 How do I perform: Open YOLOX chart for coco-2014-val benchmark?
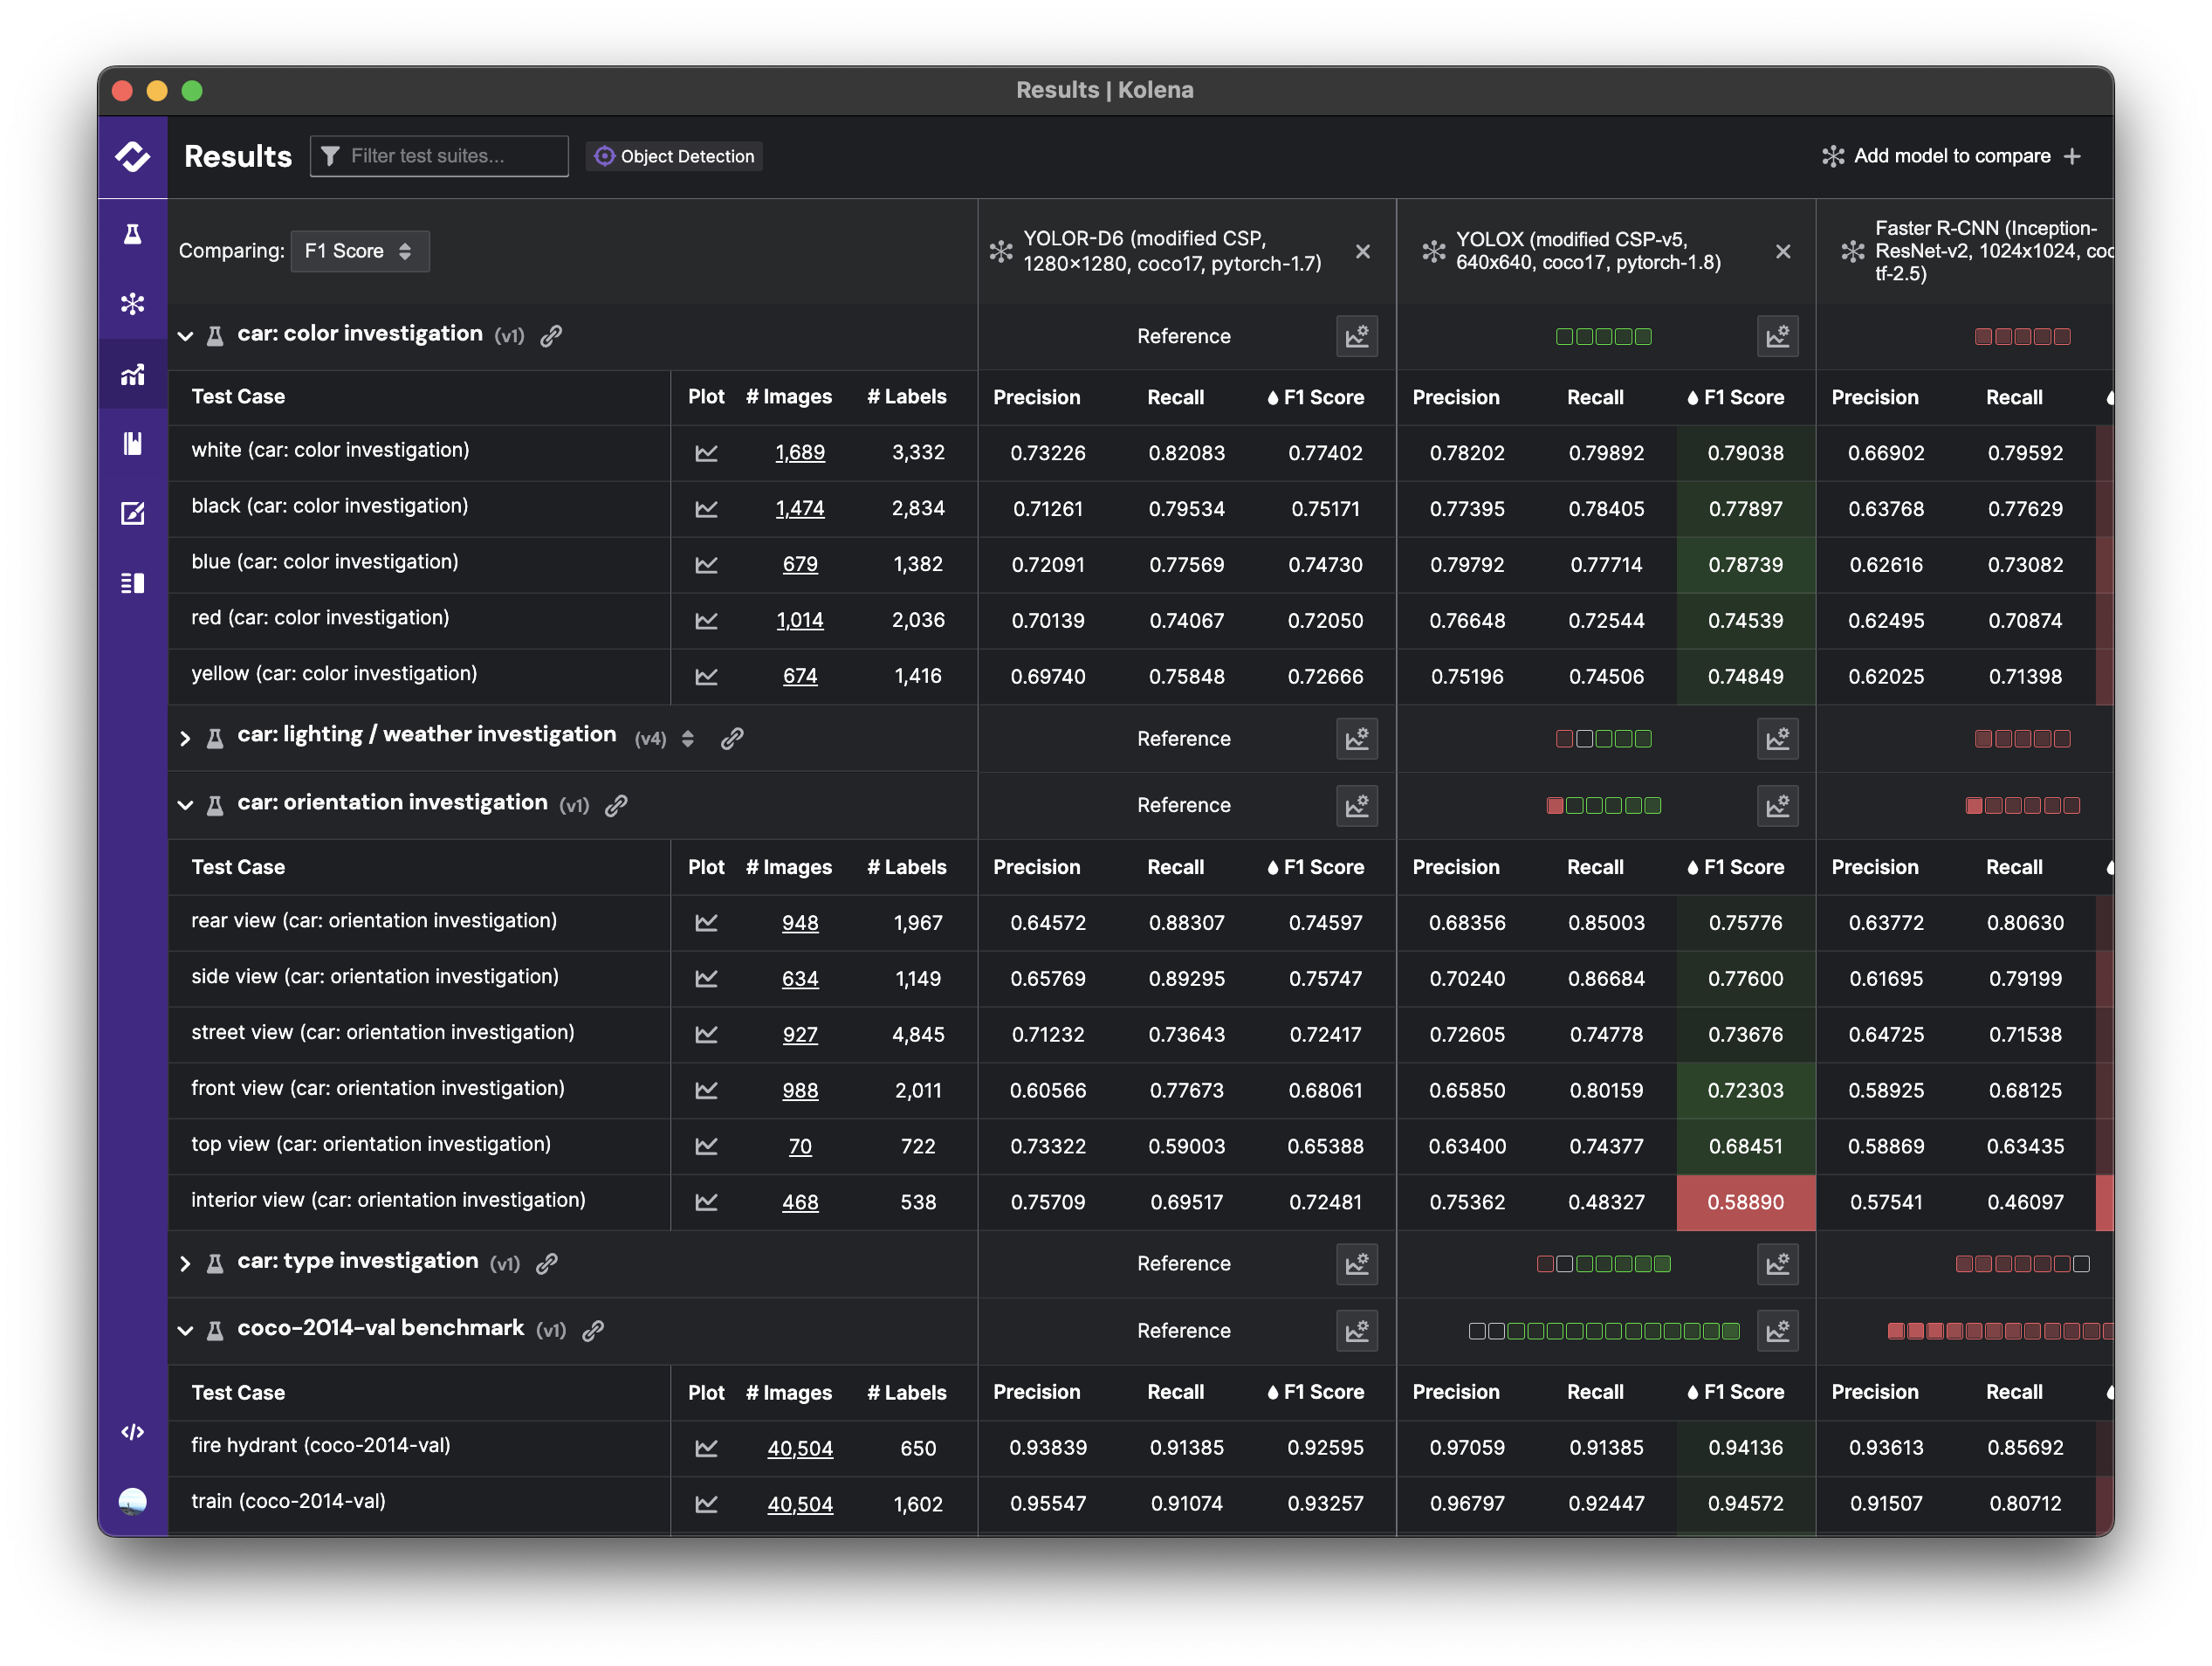click(1777, 1331)
